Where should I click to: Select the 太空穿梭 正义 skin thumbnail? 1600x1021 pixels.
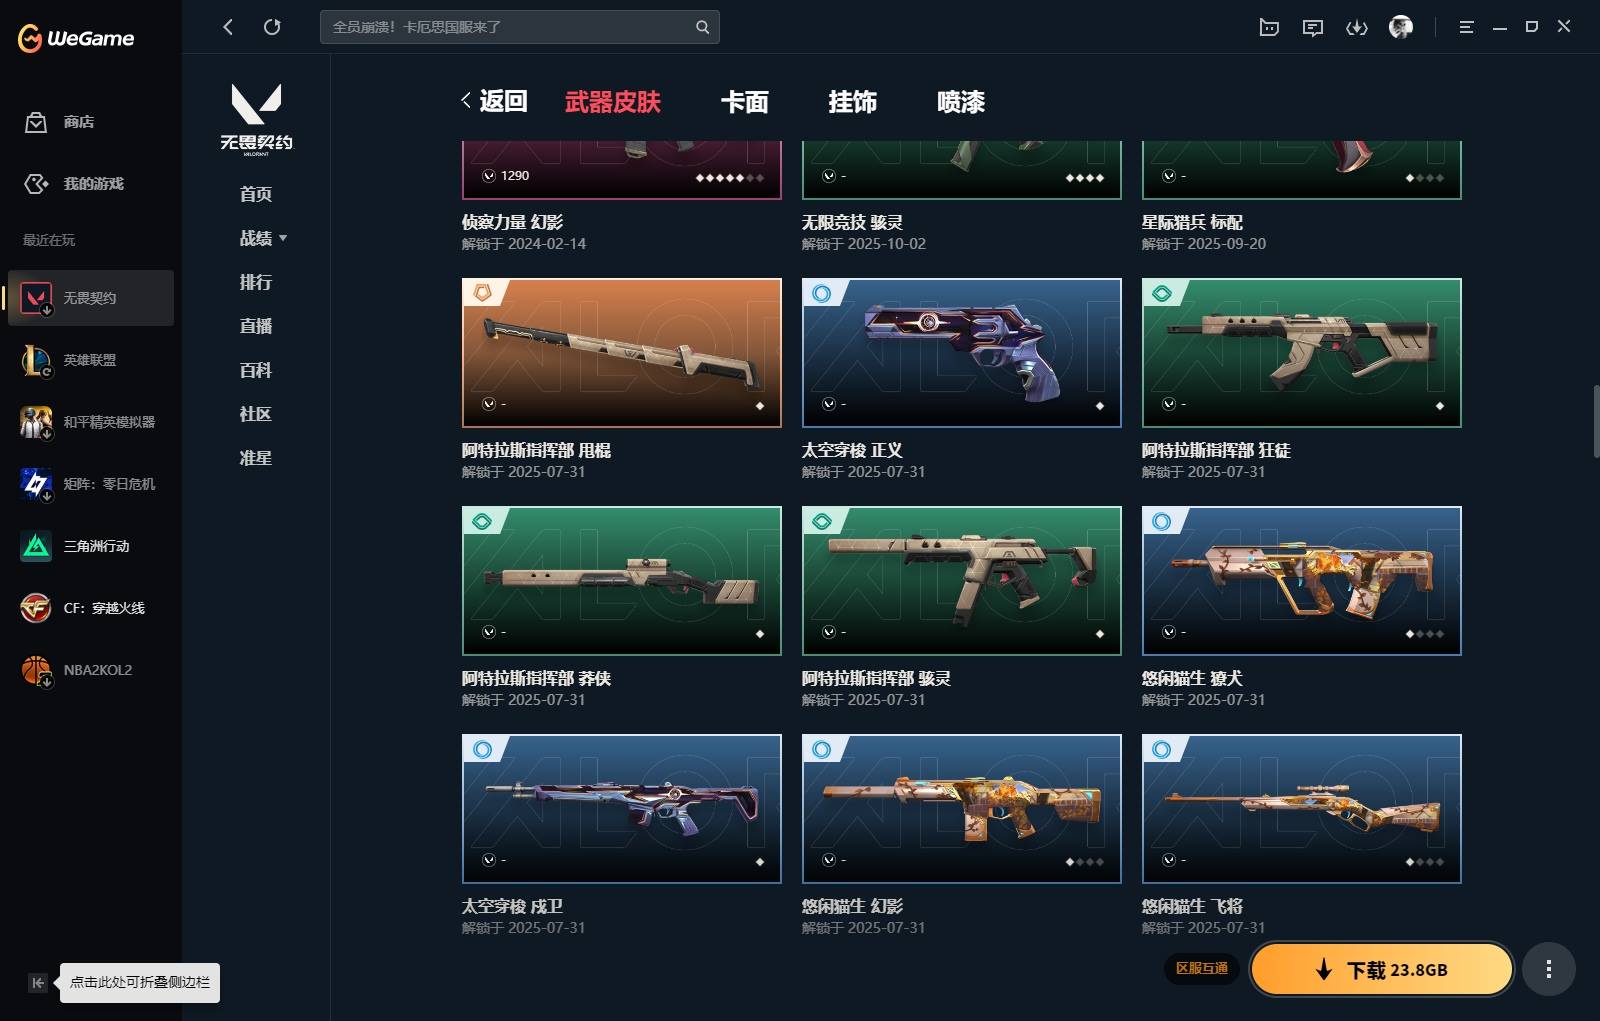[962, 353]
